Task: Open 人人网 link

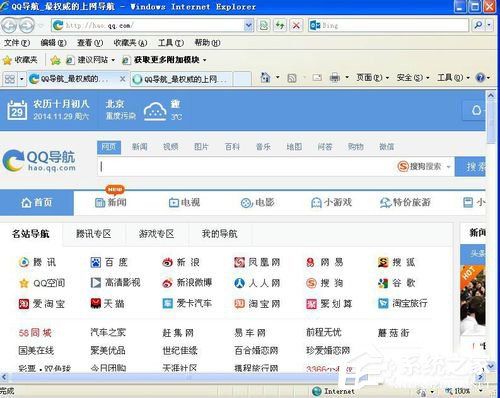Action: pyautogui.click(x=257, y=283)
